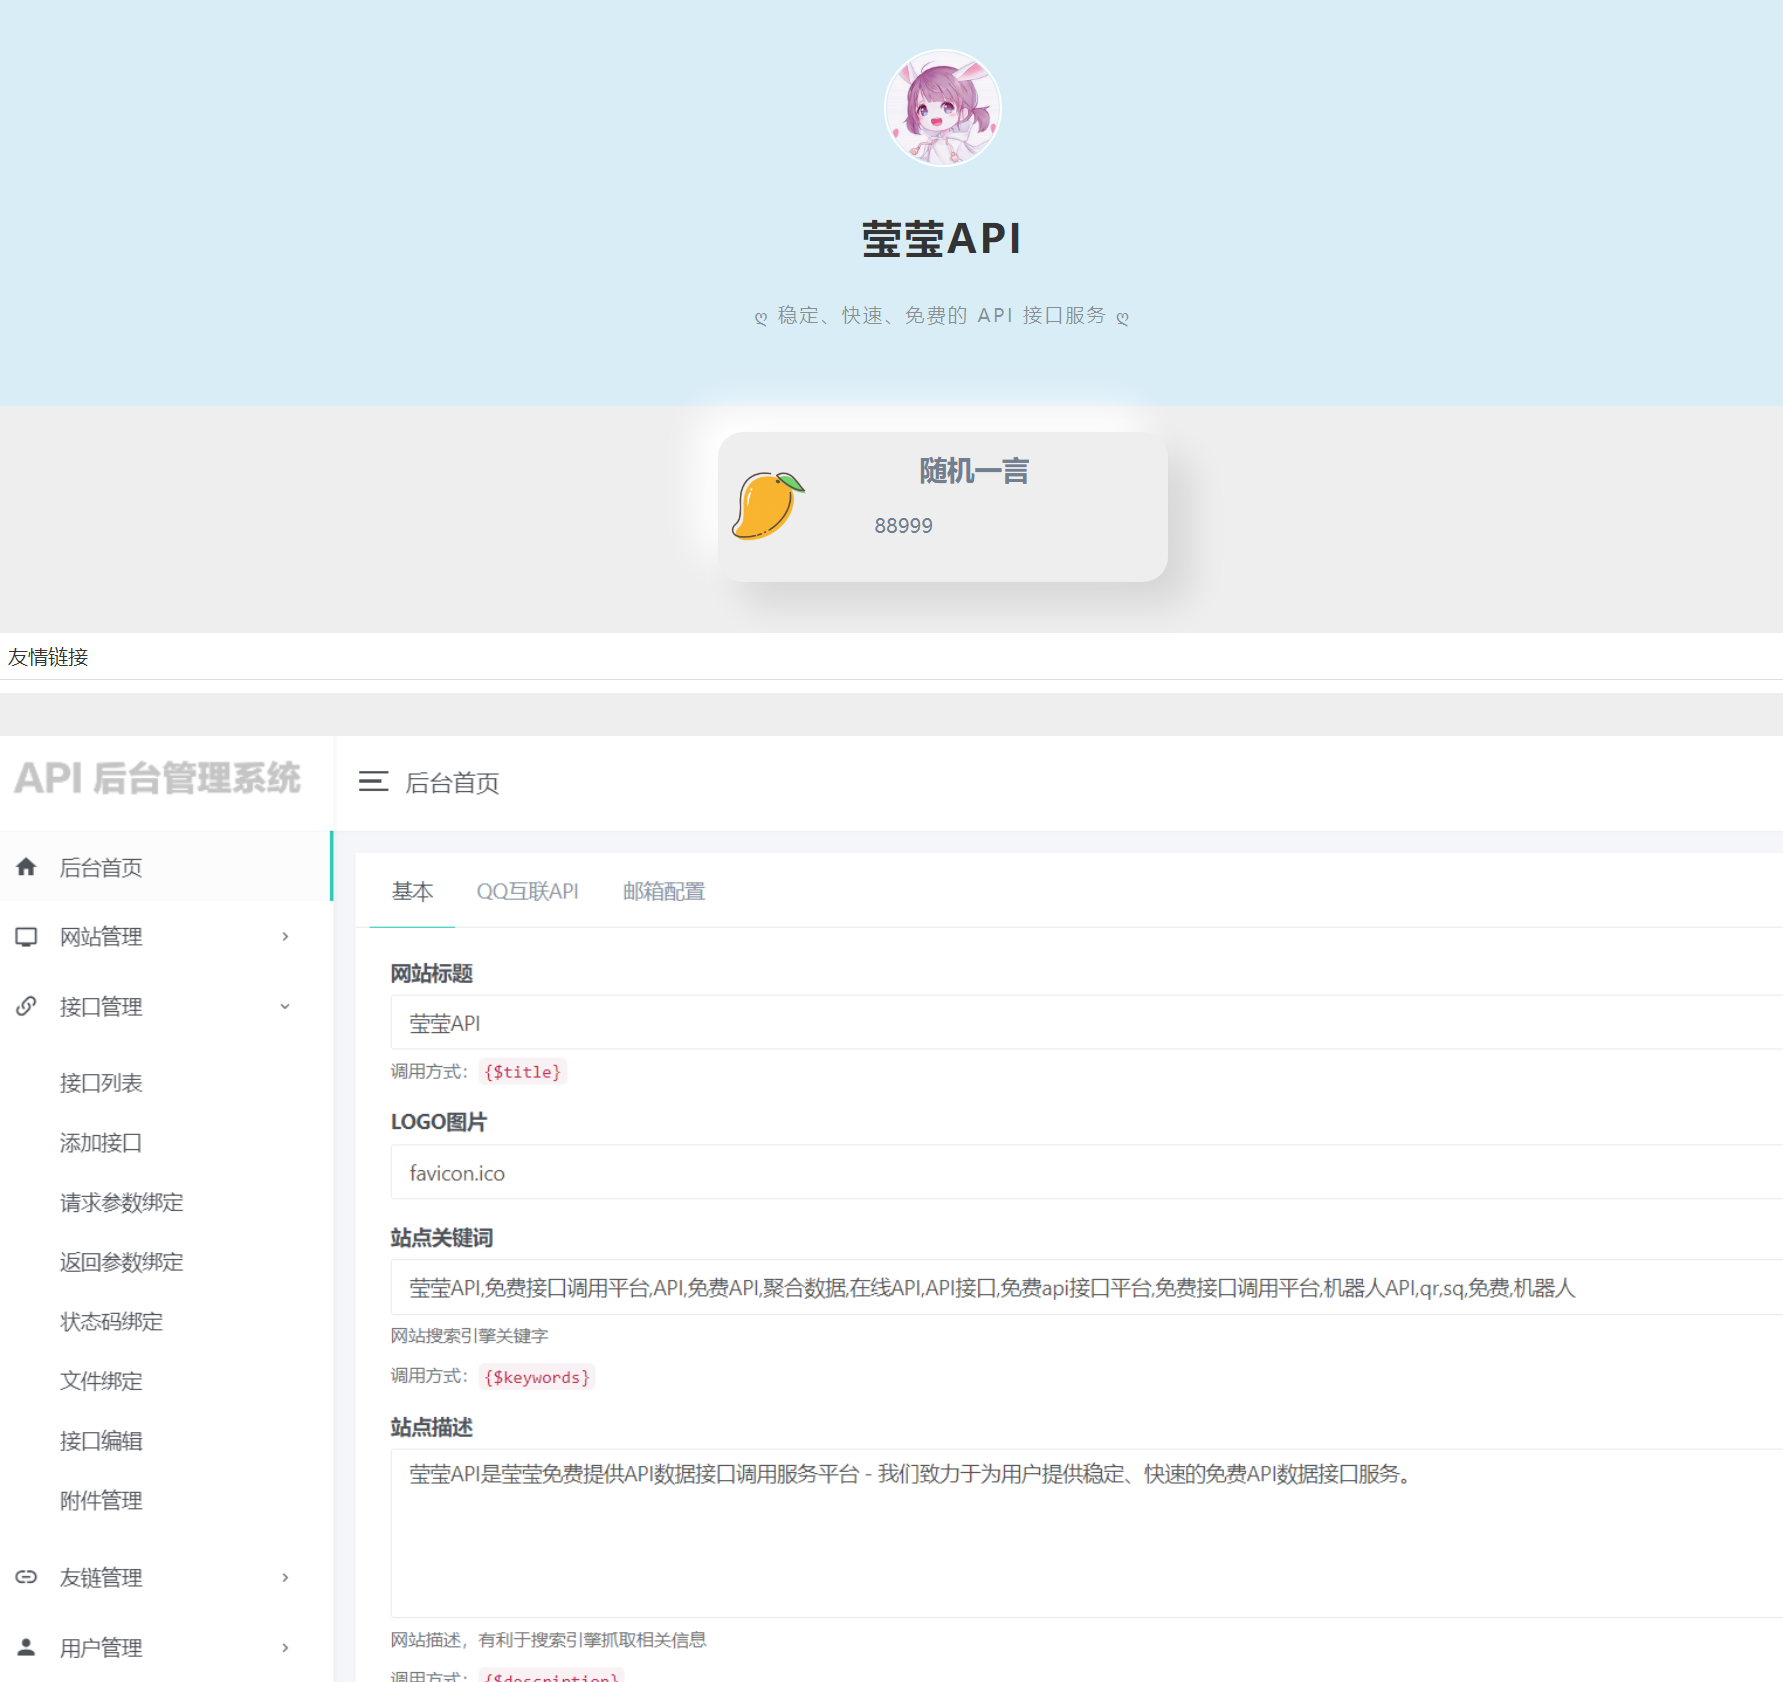1783x1682 pixels.
Task: Click the 友情链接 link
Action: tap(47, 657)
